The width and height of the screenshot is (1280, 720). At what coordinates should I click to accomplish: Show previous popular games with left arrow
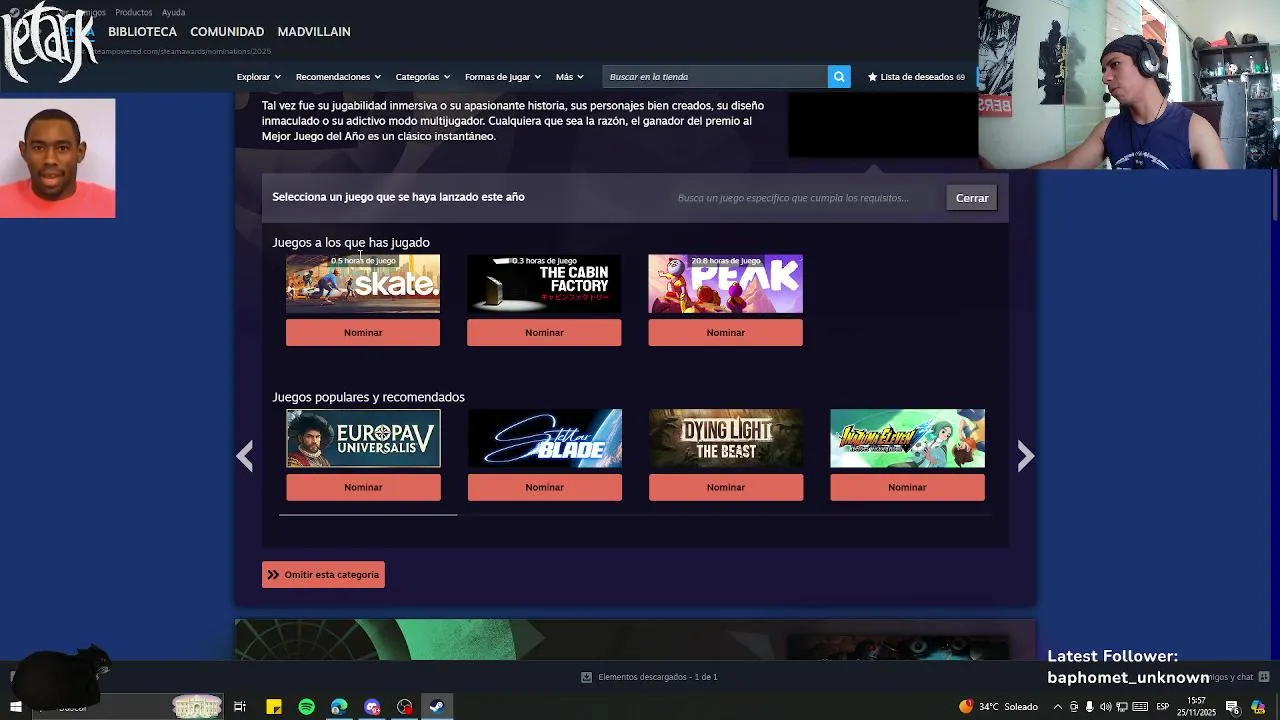tap(245, 456)
